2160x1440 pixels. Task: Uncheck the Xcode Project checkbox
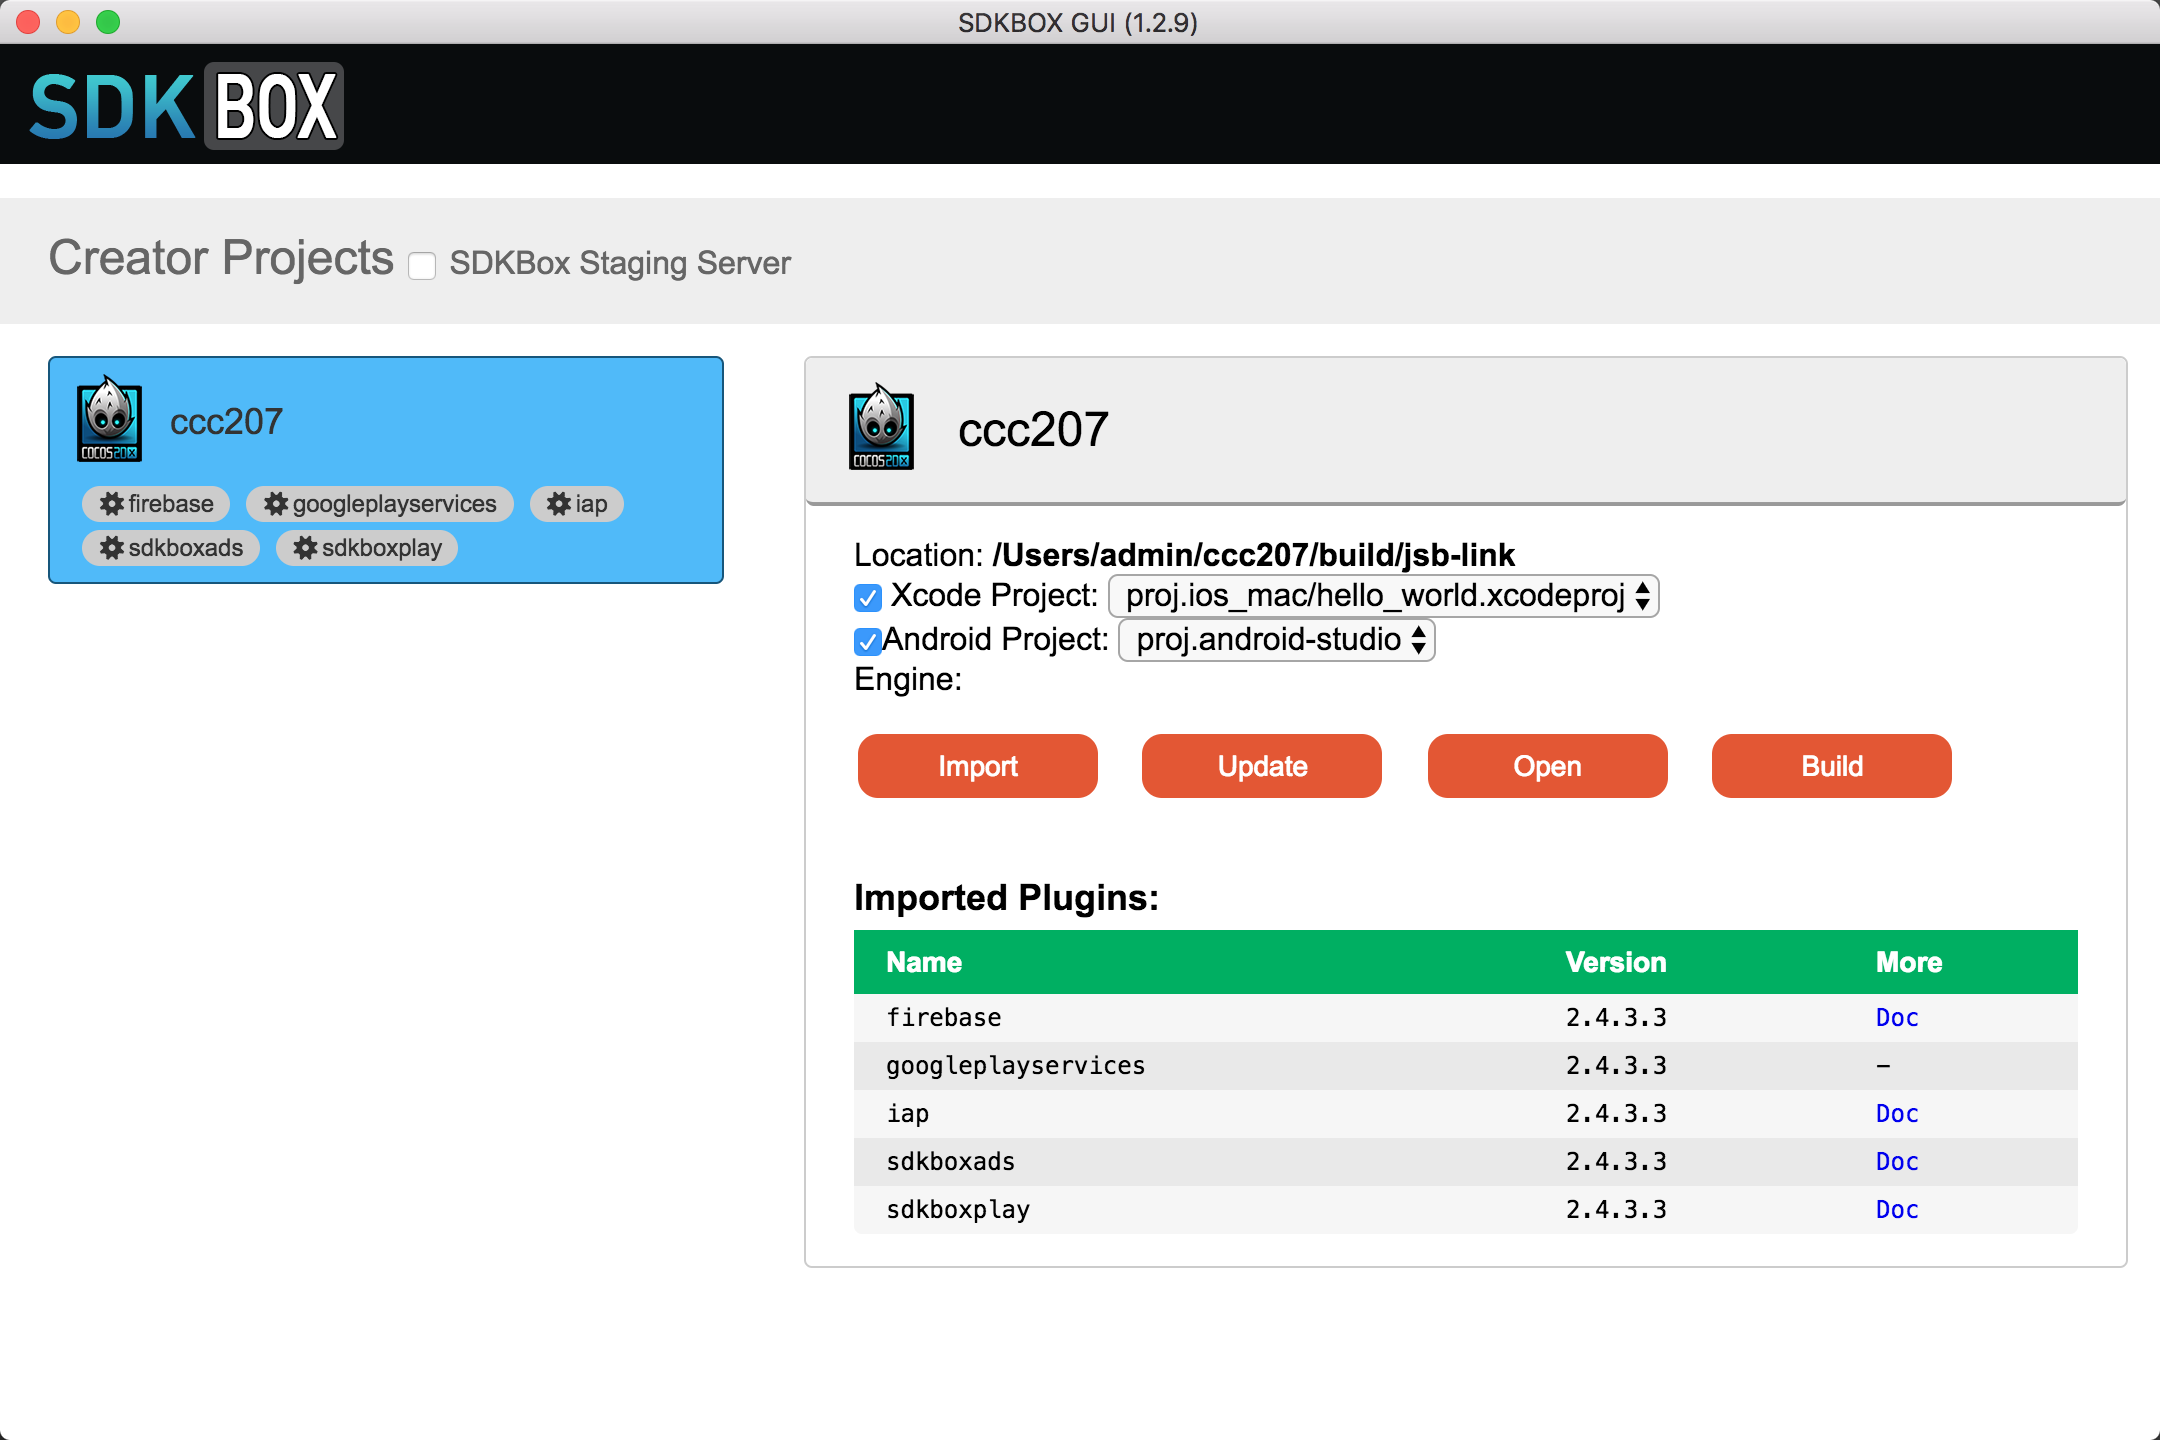[x=868, y=598]
